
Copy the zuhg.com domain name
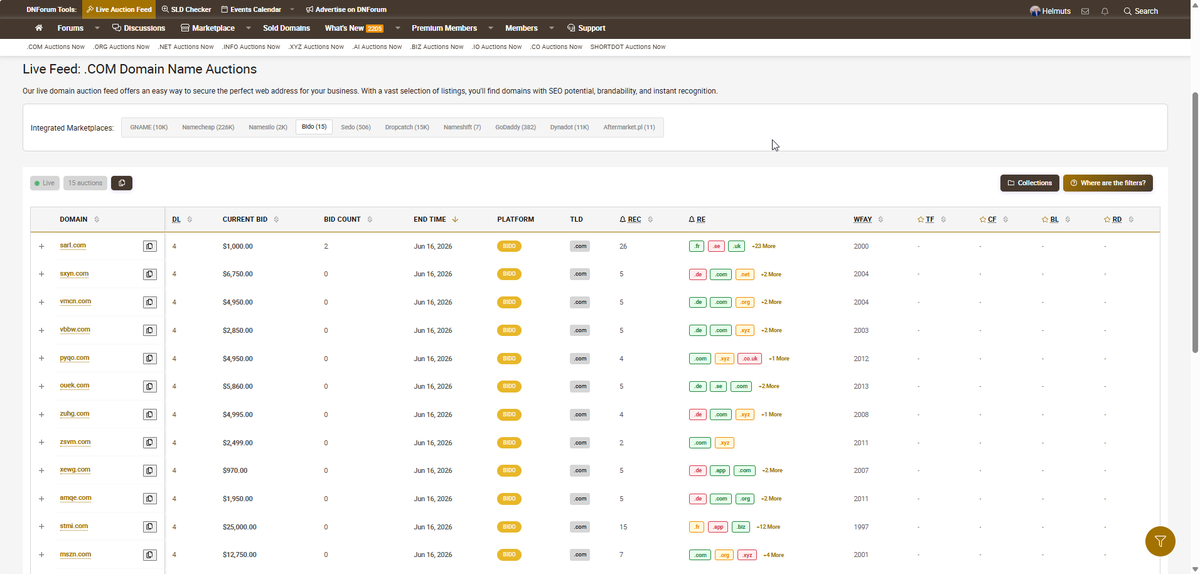coord(150,414)
